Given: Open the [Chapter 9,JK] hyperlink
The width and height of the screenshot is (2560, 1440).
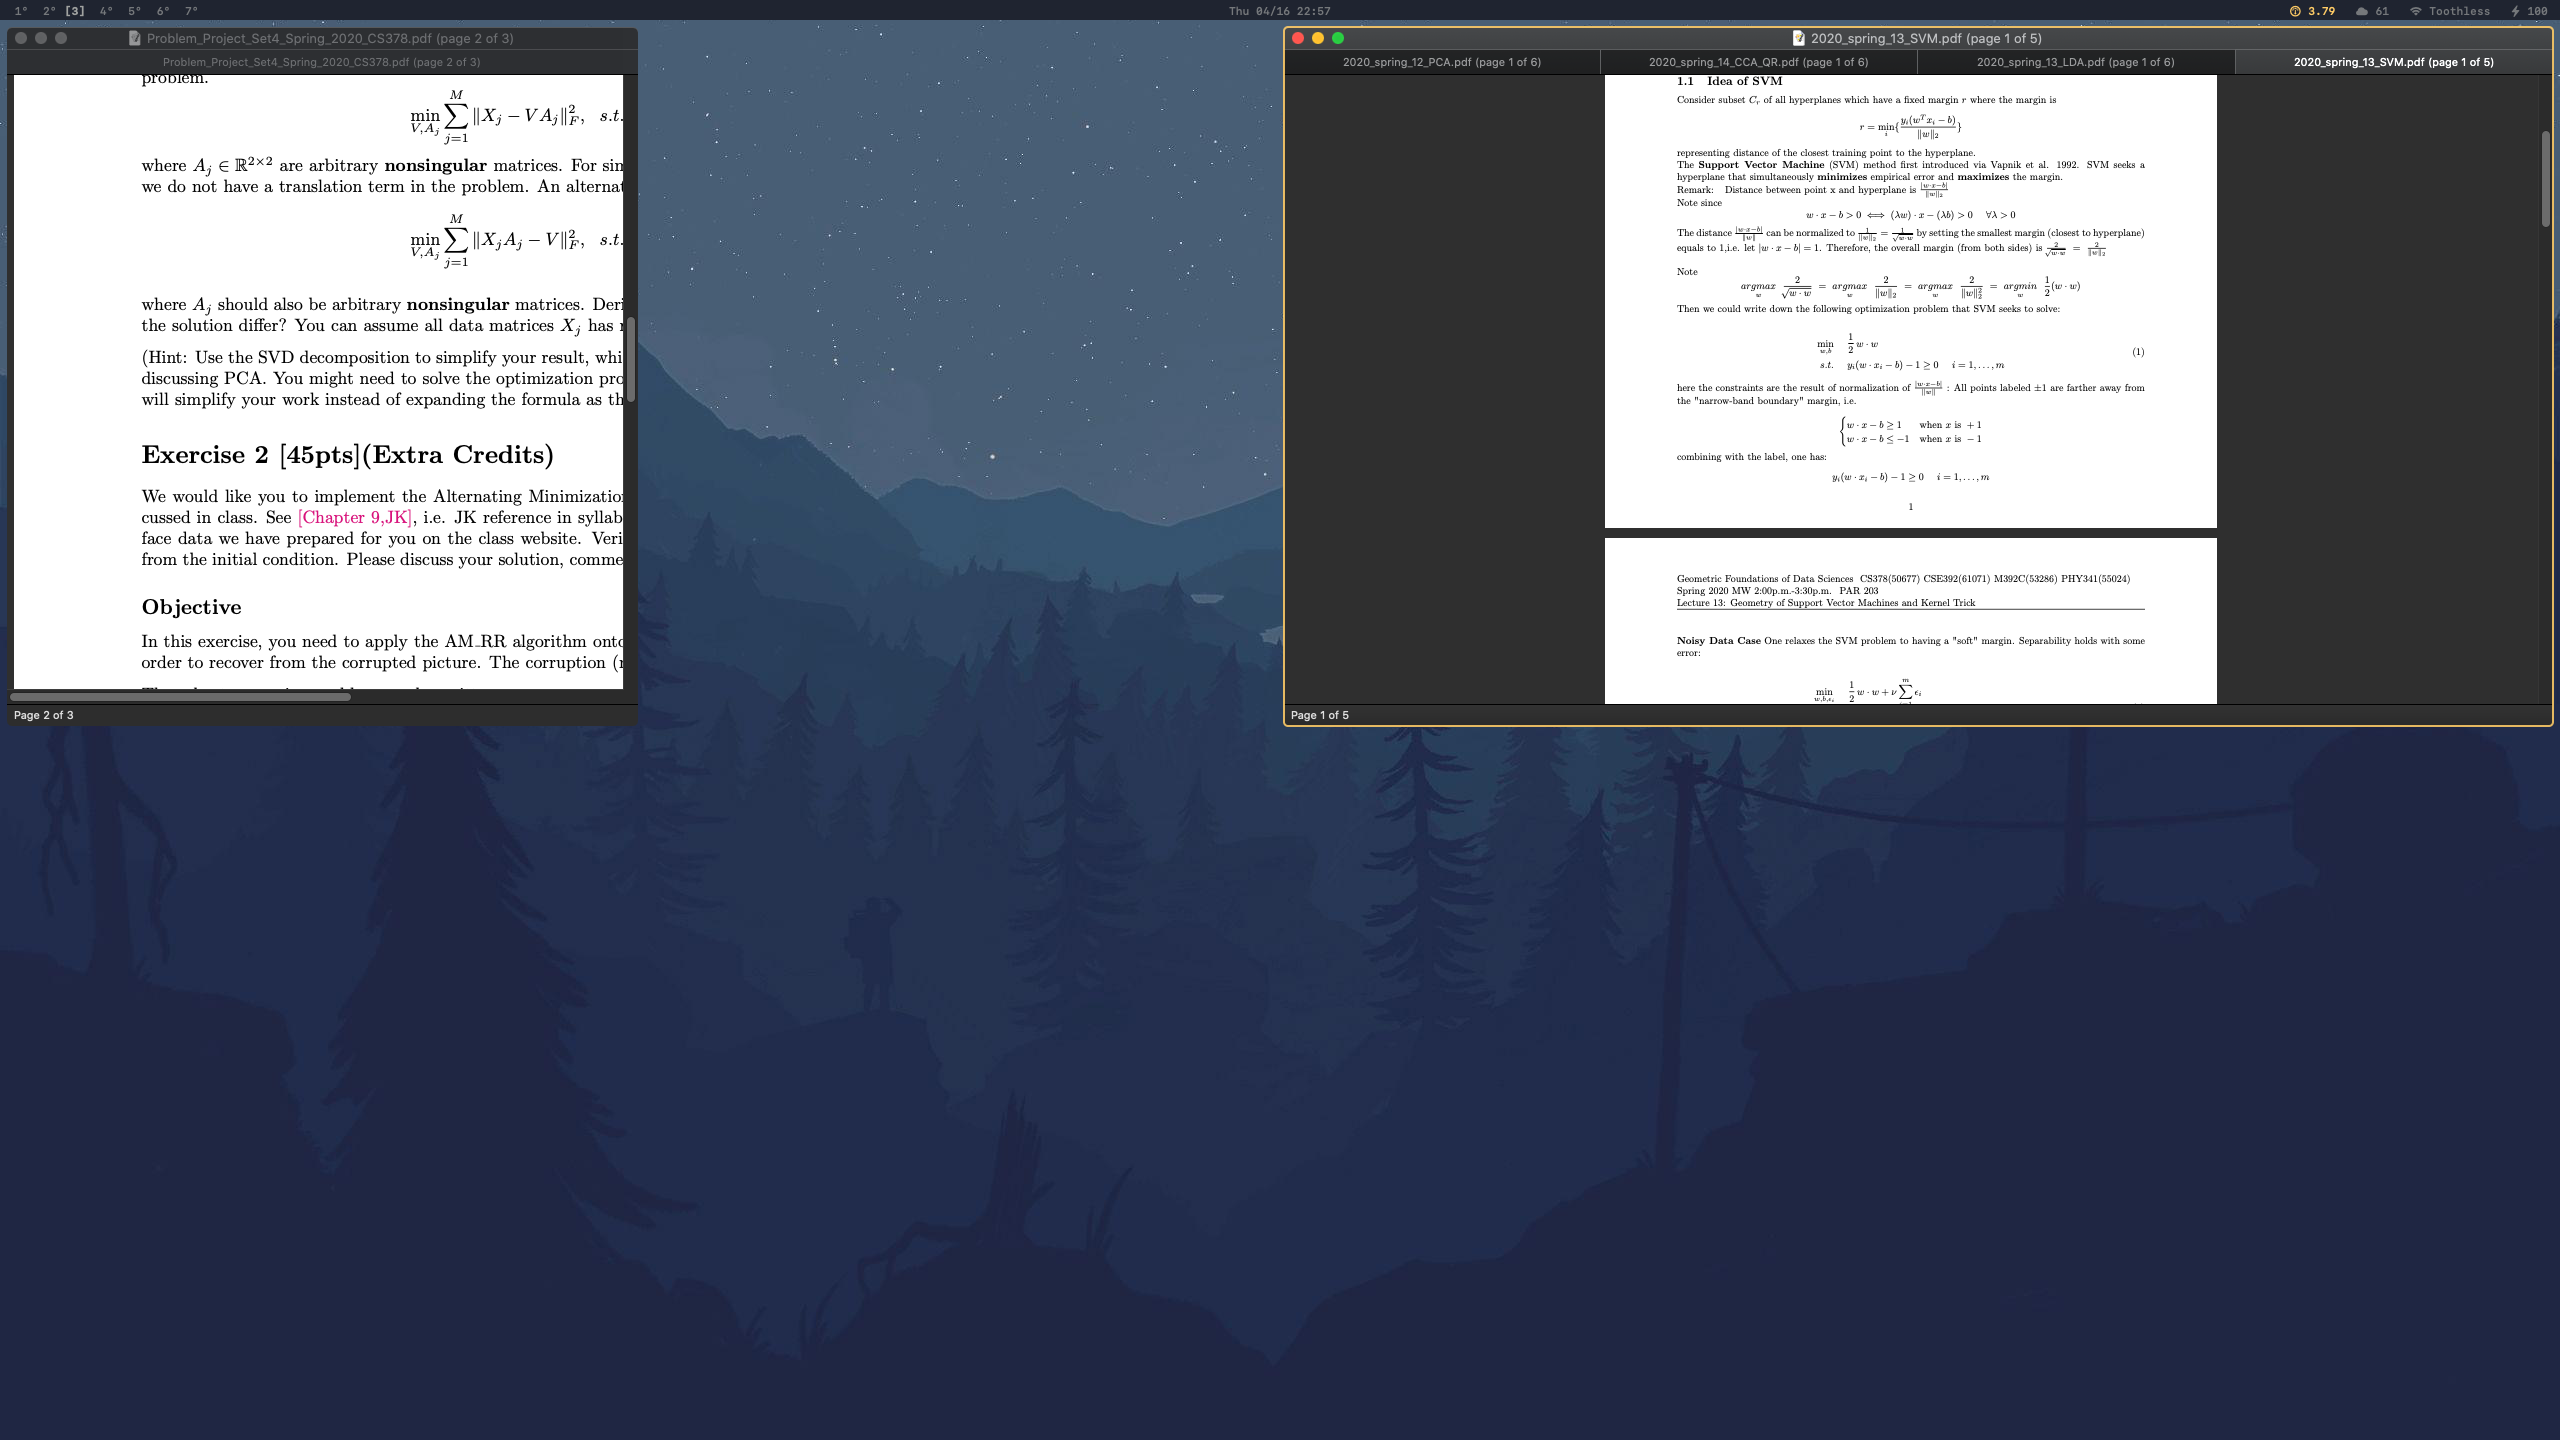Looking at the screenshot, I should click(354, 517).
